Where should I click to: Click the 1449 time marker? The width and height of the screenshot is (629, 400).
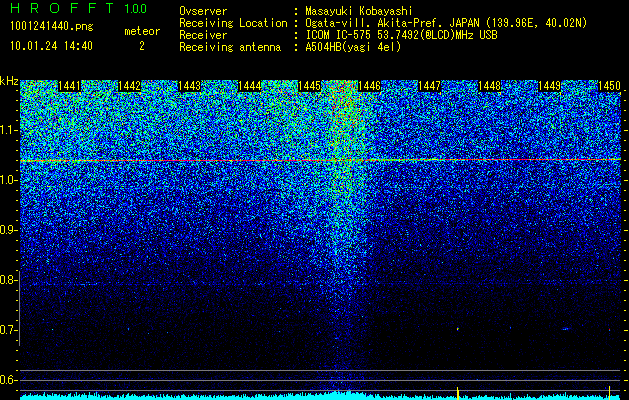point(549,86)
